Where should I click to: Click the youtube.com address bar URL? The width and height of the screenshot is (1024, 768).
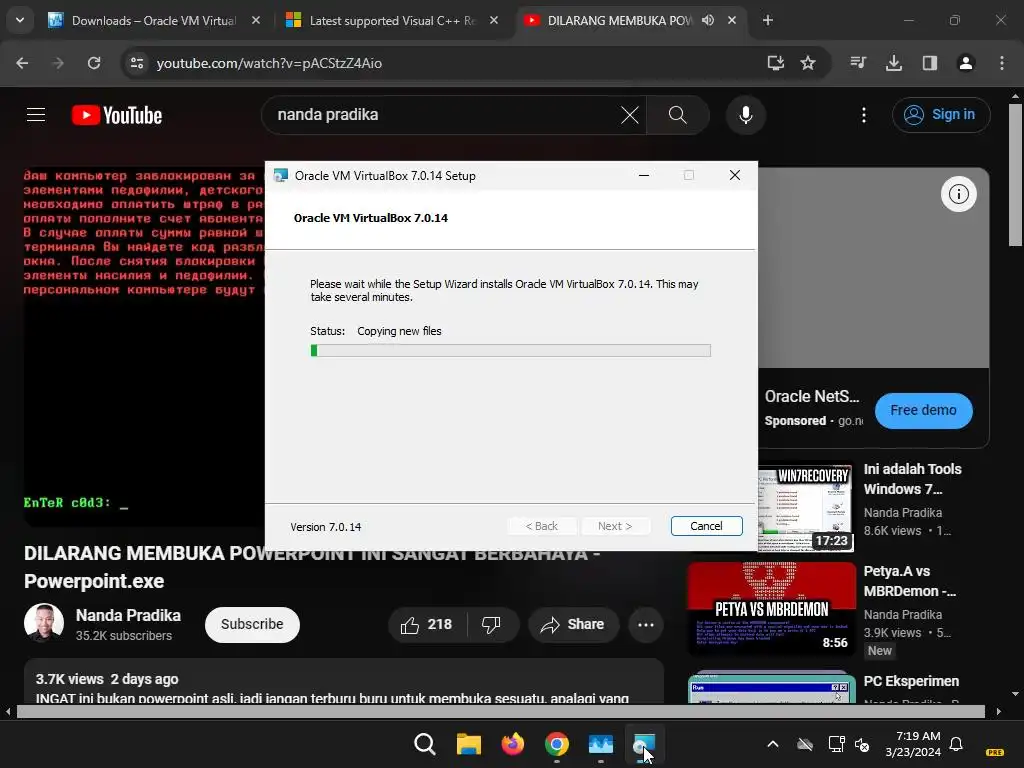point(269,63)
